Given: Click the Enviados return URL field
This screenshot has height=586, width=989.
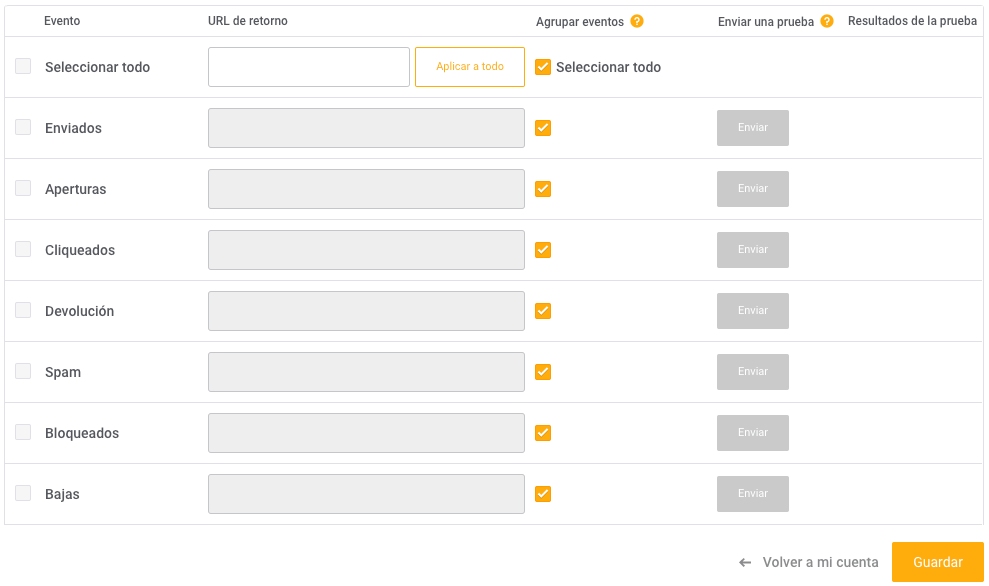Looking at the screenshot, I should (x=366, y=128).
